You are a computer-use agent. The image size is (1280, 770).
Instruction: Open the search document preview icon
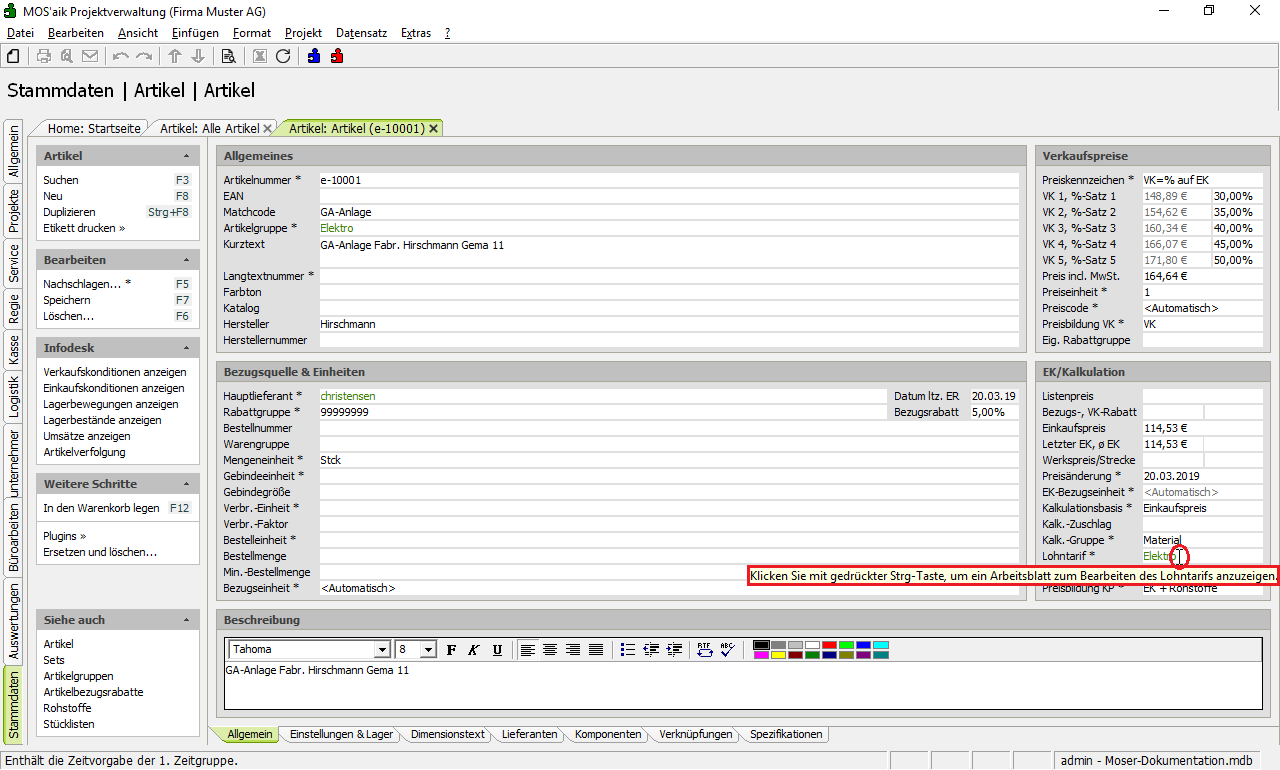click(229, 56)
